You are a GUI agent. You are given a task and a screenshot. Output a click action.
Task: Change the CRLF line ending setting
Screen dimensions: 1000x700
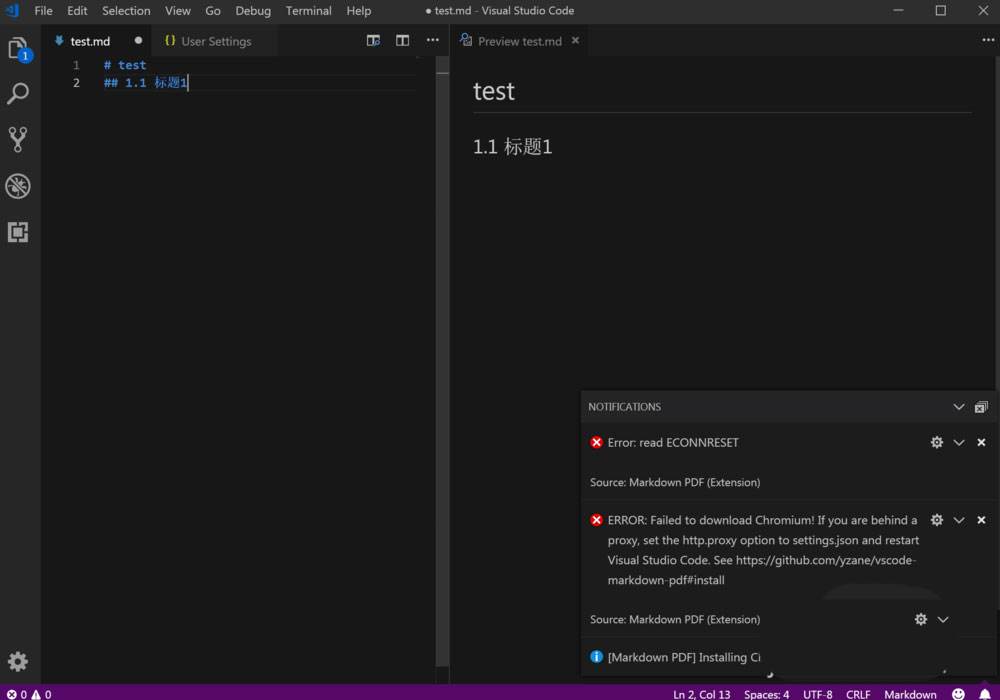(858, 693)
